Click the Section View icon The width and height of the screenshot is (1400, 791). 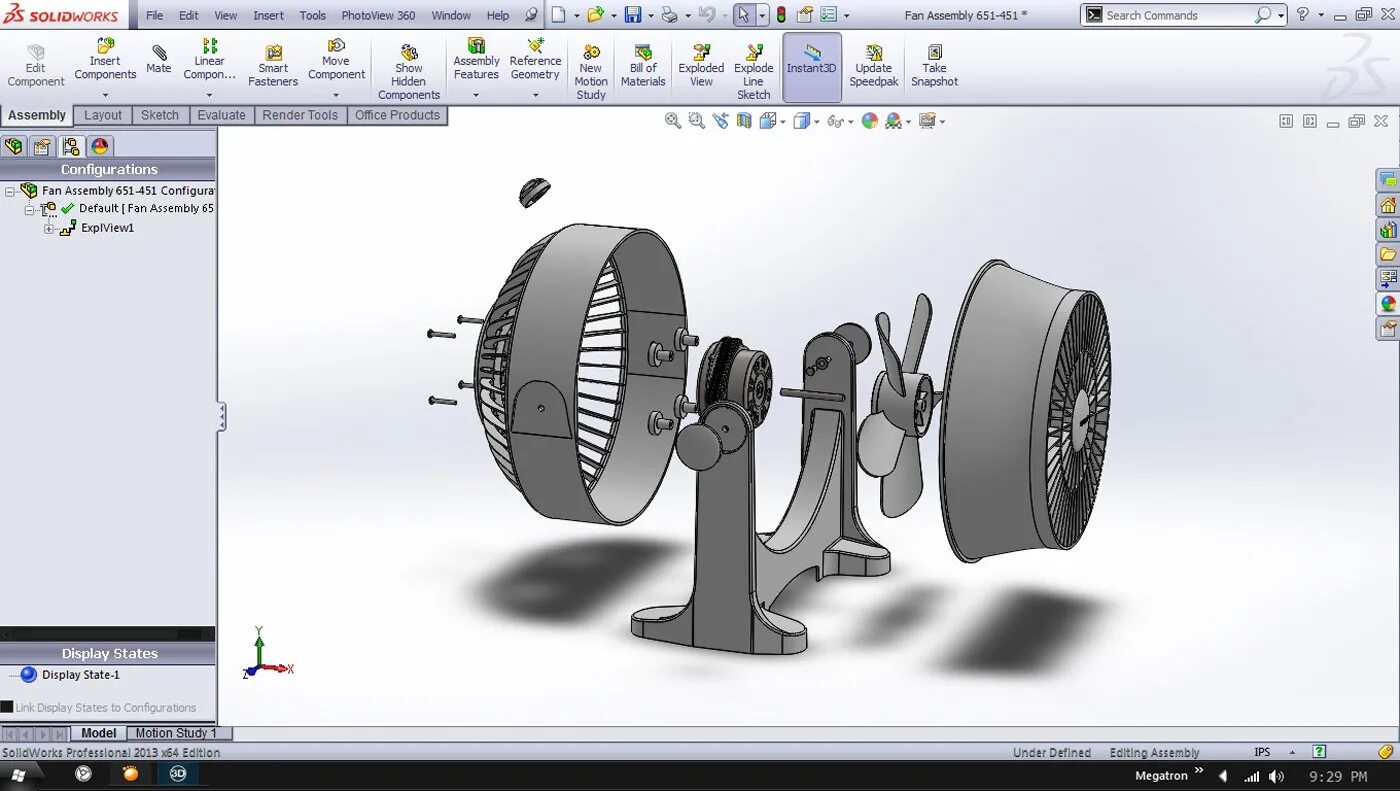click(x=744, y=121)
